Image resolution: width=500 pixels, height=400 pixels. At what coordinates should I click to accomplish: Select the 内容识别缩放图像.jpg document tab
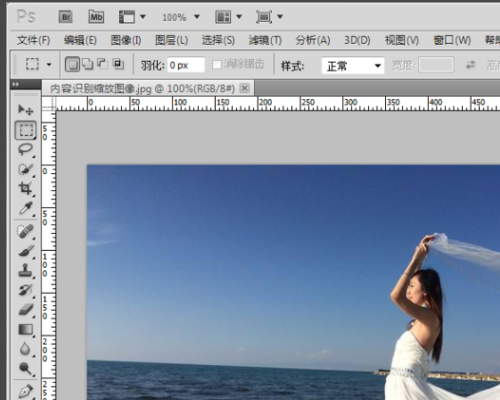pyautogui.click(x=142, y=89)
